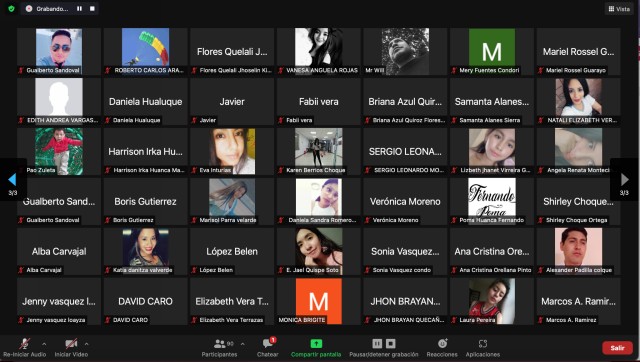Select Boris Gutierrez tile

(145, 202)
